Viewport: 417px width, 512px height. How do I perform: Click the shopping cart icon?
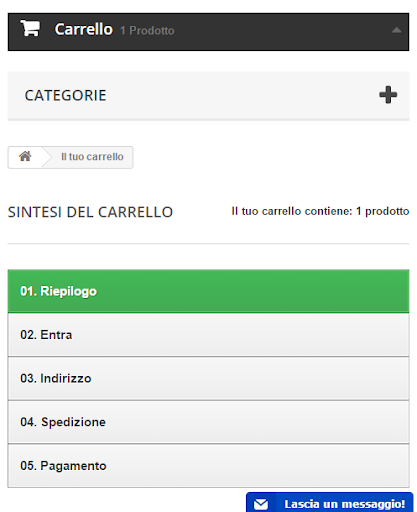30,28
